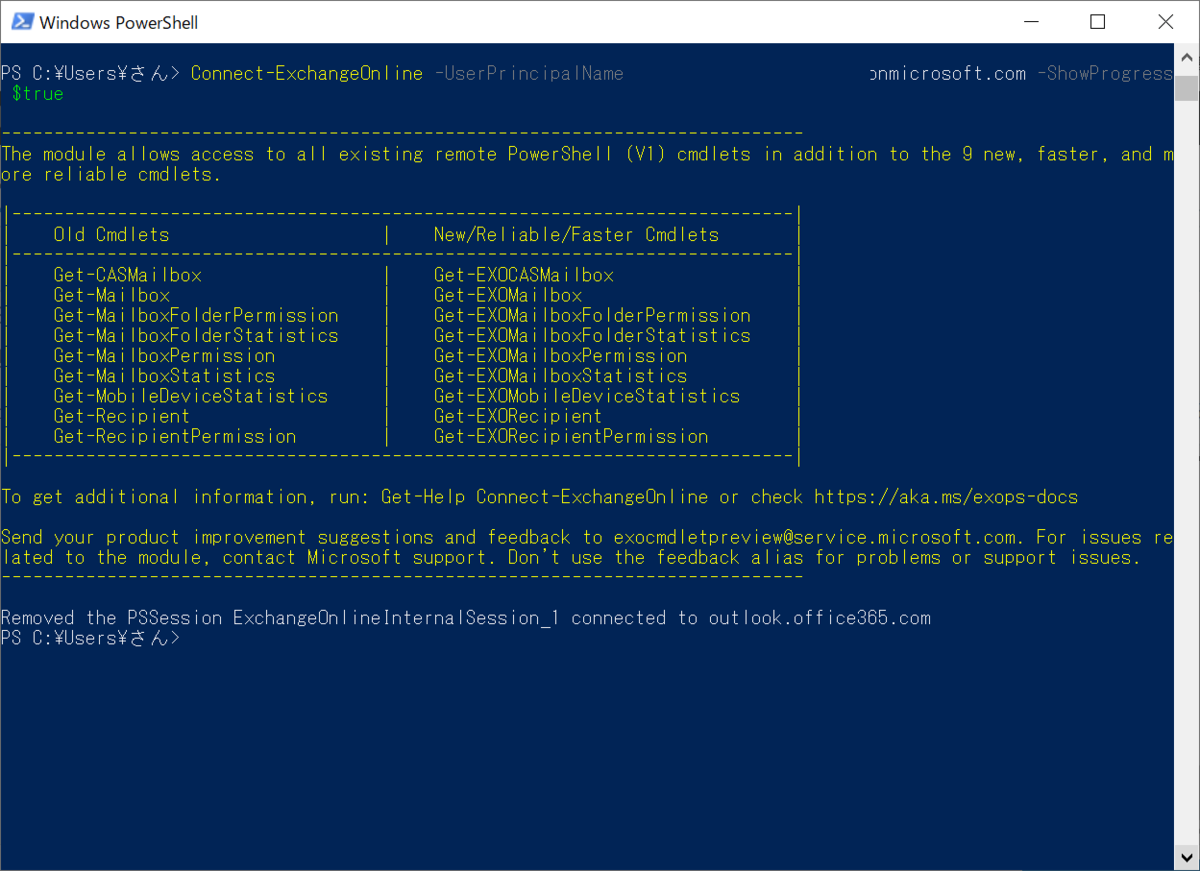
Task: Click Get-EXORecipient cmdlet
Action: (518, 416)
